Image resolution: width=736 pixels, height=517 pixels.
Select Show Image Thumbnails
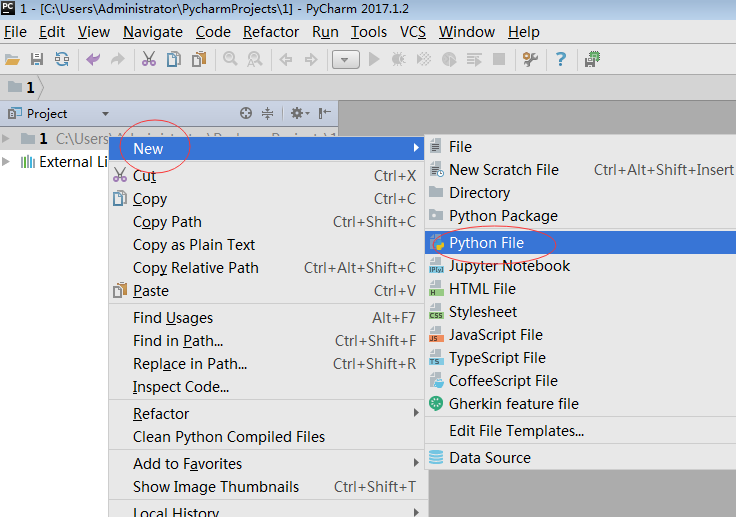coord(267,487)
